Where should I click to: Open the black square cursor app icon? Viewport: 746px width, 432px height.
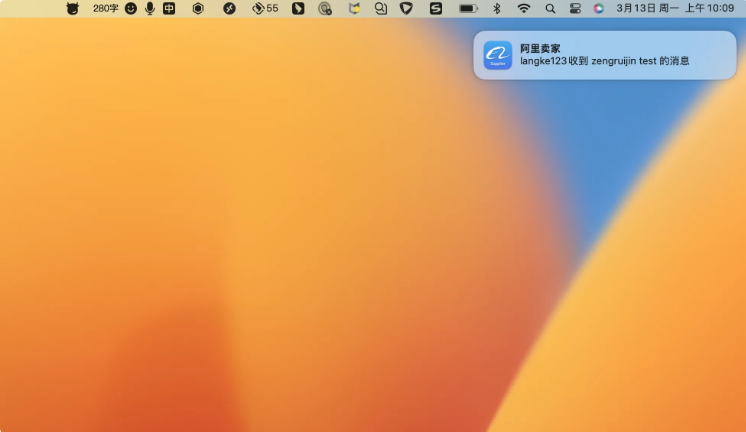coord(298,8)
